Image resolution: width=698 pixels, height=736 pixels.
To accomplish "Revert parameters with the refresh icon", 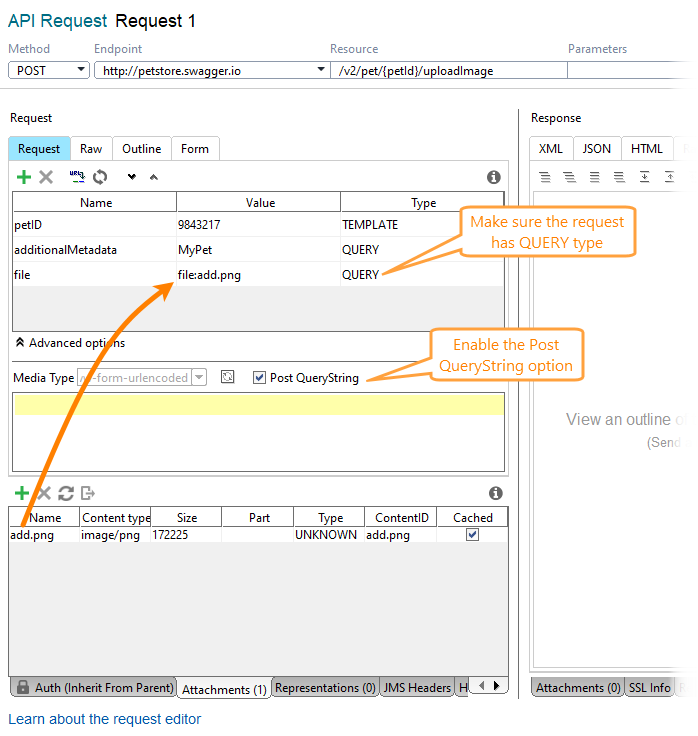I will [100, 177].
